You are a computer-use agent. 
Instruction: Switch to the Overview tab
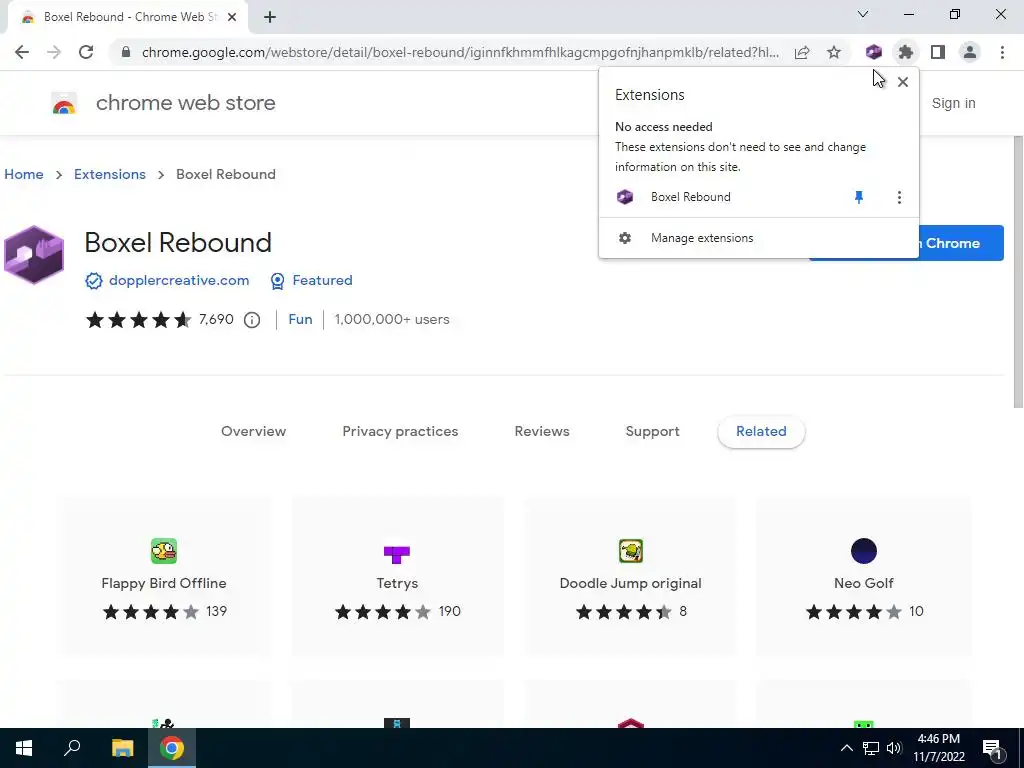click(253, 431)
